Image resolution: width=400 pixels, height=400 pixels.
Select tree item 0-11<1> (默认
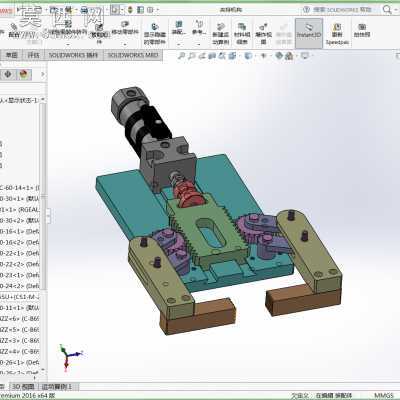pos(20,308)
